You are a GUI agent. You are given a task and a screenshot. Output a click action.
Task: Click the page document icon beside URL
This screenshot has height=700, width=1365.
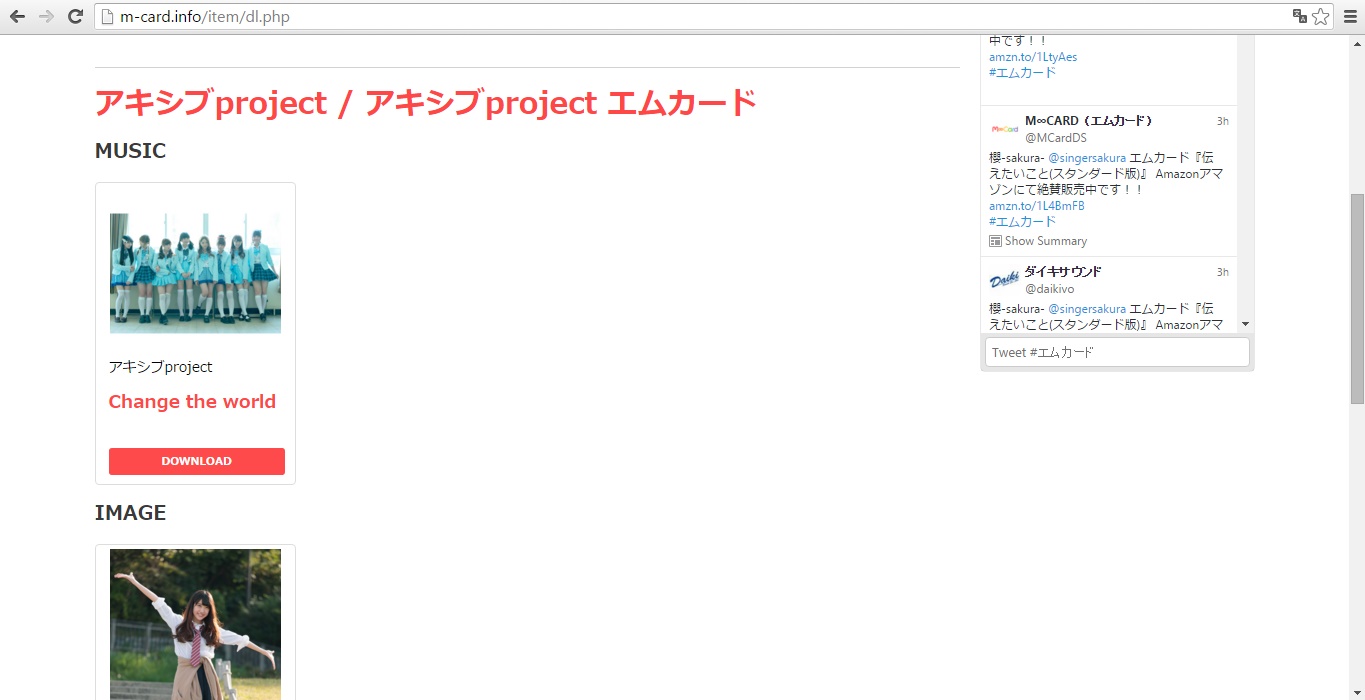click(108, 16)
